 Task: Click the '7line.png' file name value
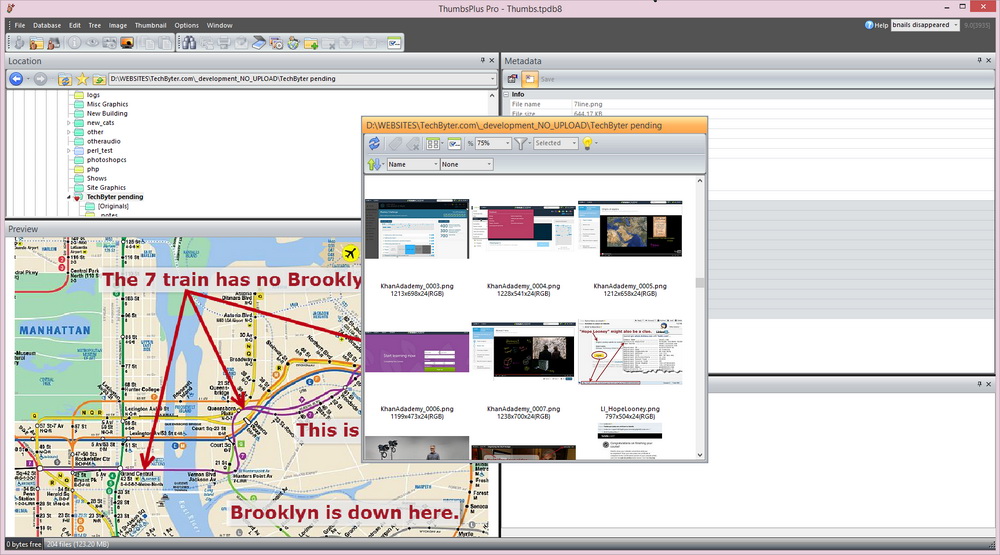click(587, 104)
